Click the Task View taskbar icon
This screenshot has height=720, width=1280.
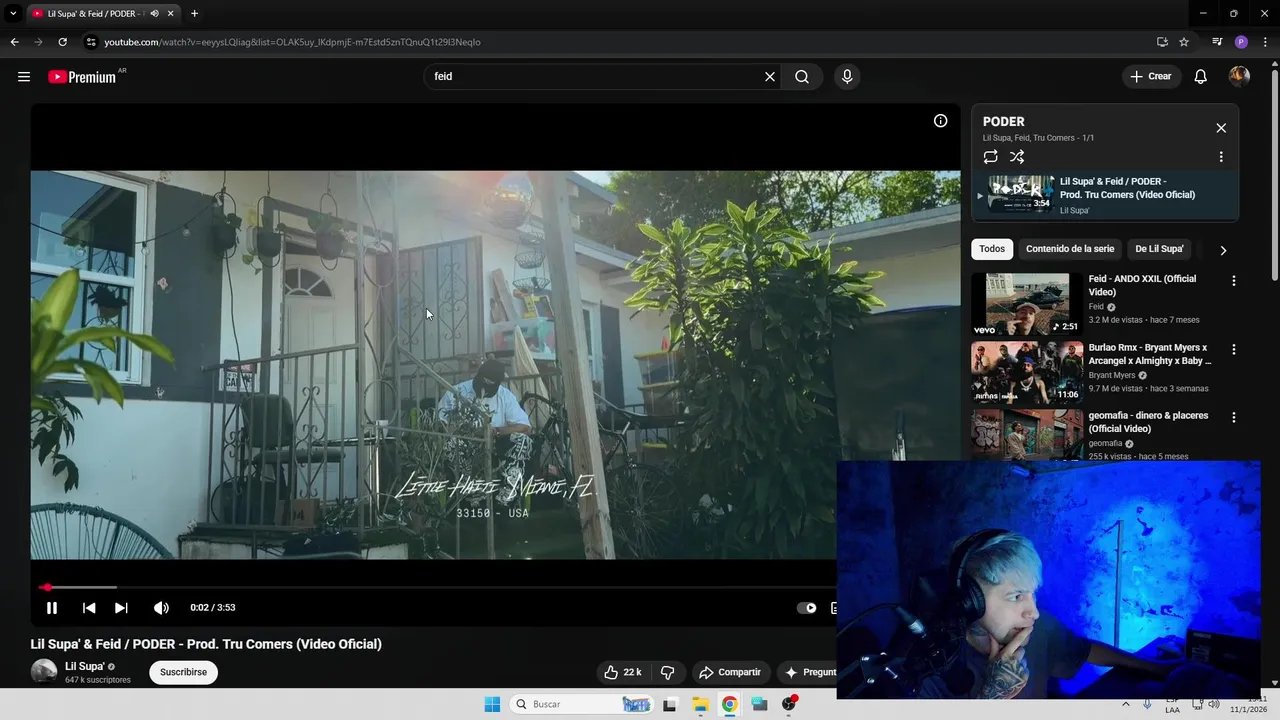coord(670,704)
